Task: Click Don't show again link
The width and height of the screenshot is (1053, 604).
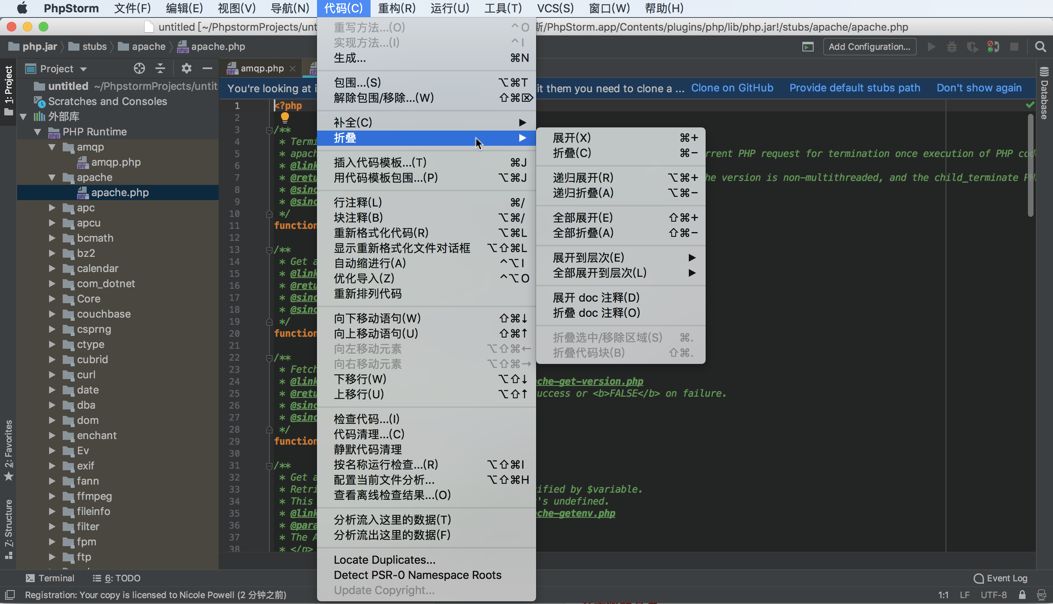Action: click(978, 88)
